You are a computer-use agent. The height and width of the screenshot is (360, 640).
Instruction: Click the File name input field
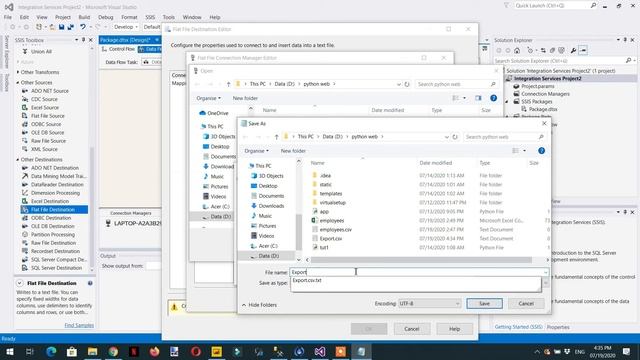click(419, 272)
